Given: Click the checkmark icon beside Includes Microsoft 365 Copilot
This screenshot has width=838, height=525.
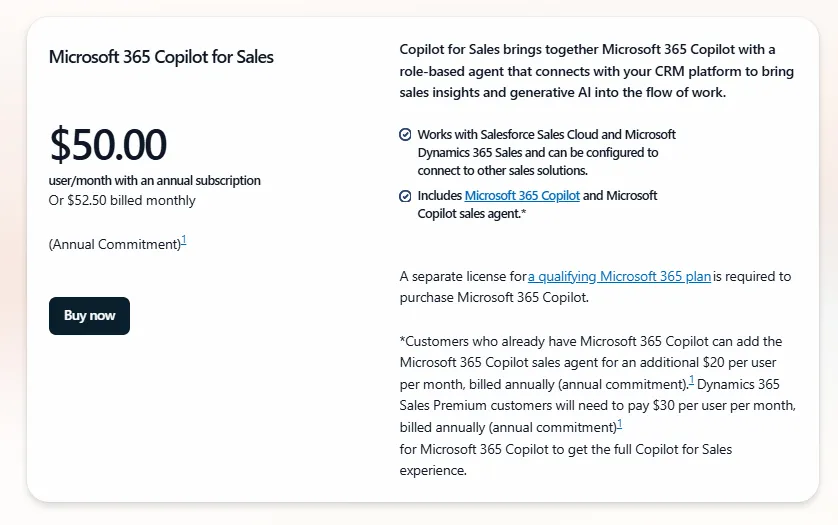Looking at the screenshot, I should 405,196.
